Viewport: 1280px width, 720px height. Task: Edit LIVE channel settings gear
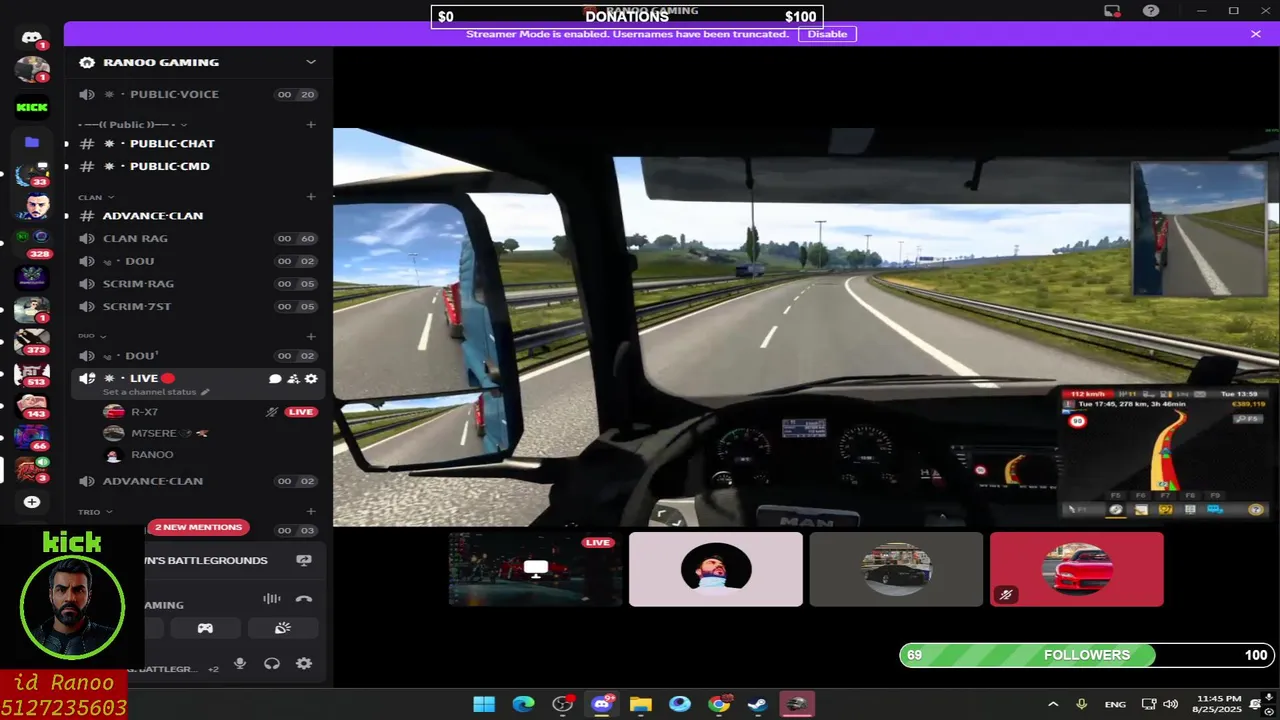[x=311, y=379]
